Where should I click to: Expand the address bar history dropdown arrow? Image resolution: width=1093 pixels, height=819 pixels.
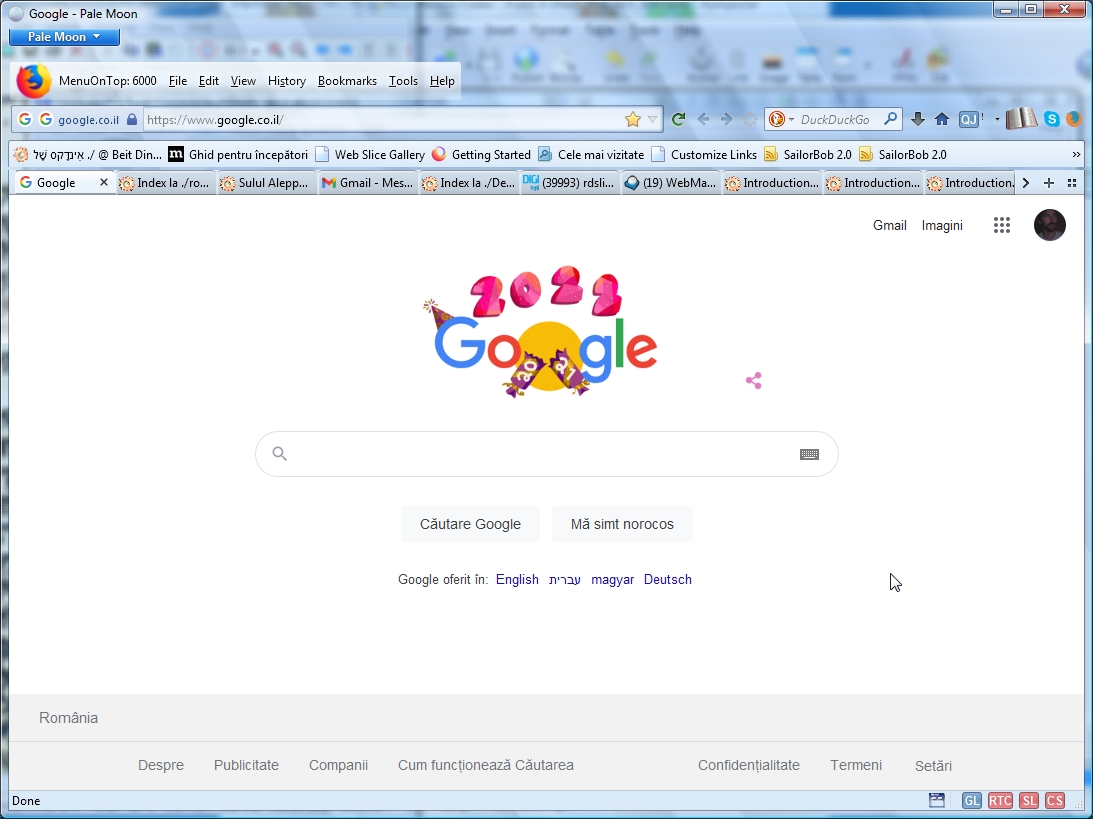(x=652, y=119)
